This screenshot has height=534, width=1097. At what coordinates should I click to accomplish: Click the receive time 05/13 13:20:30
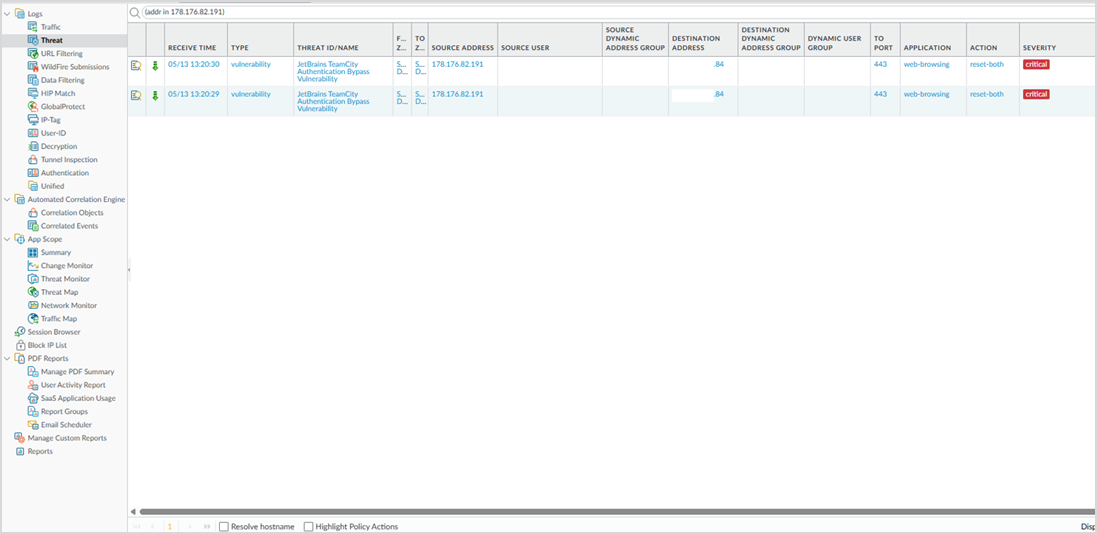[194, 64]
